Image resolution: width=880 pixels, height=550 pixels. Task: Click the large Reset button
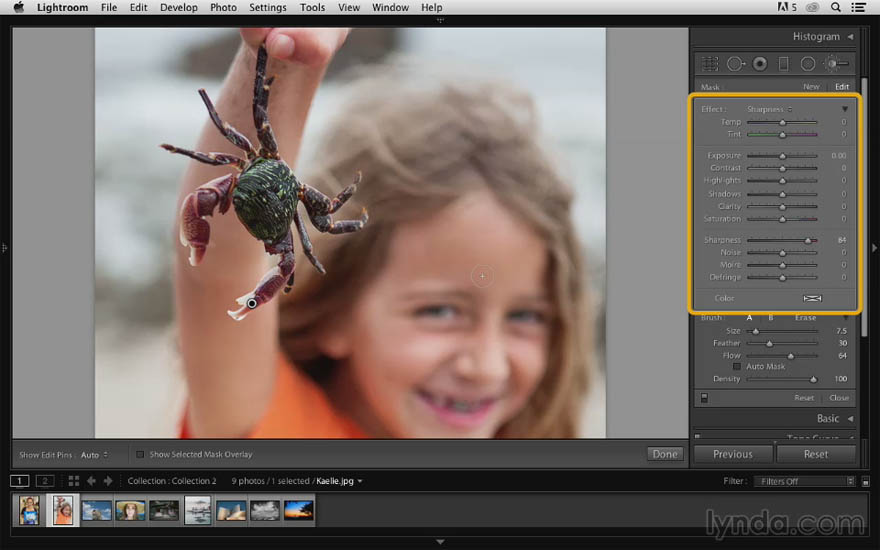point(816,454)
